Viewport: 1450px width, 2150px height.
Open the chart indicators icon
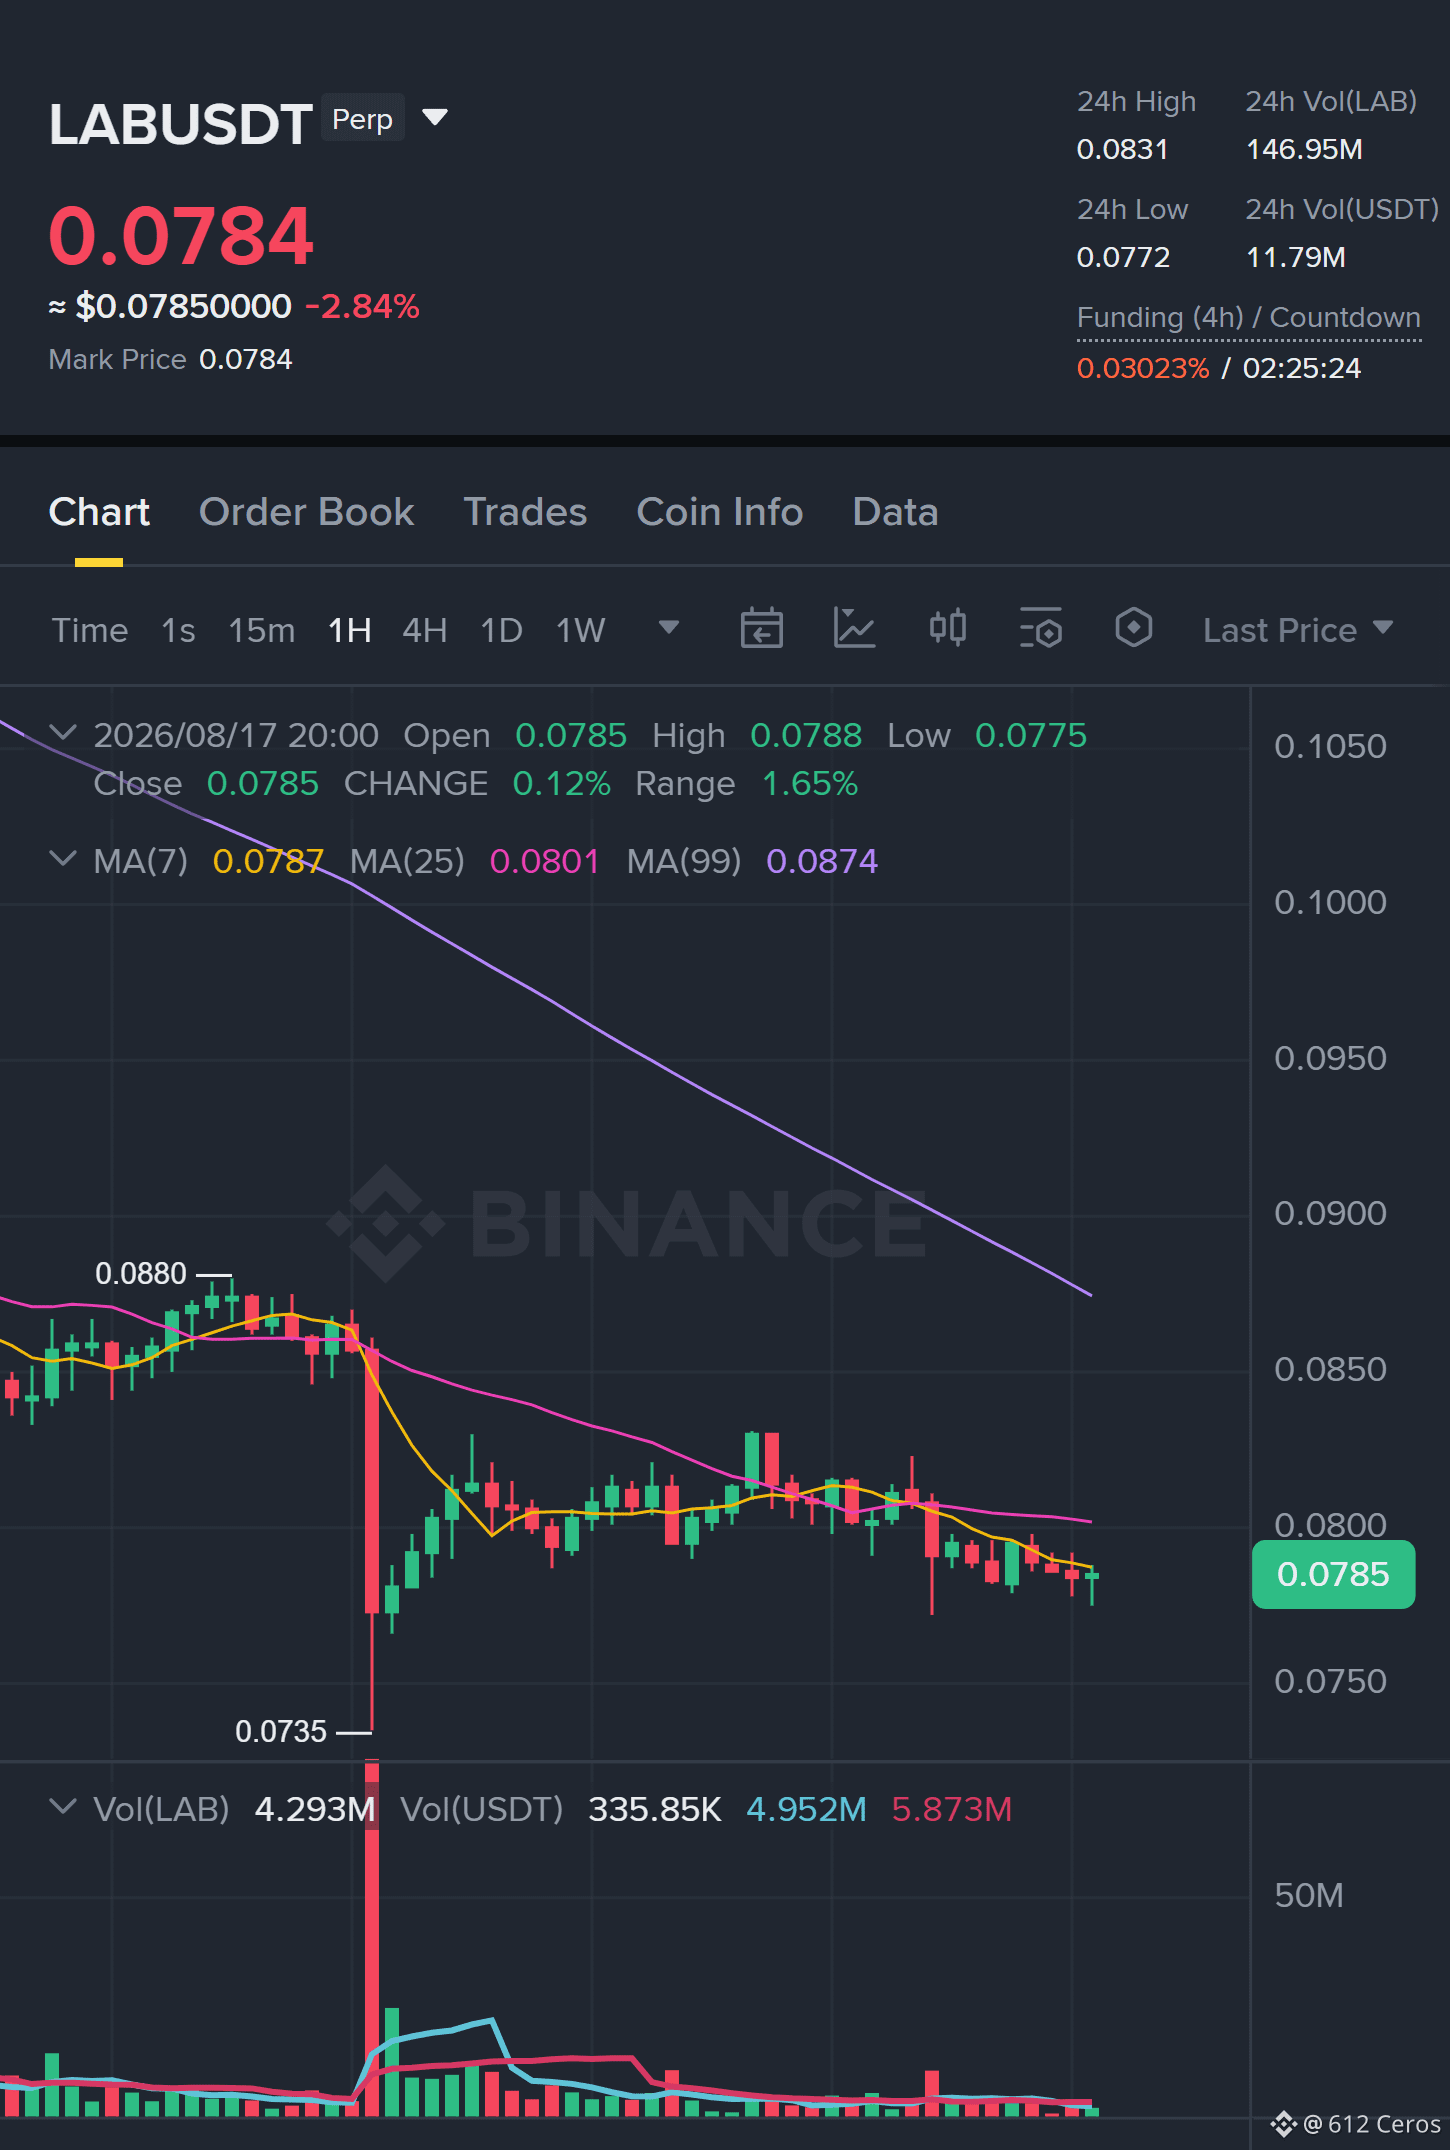coord(854,629)
